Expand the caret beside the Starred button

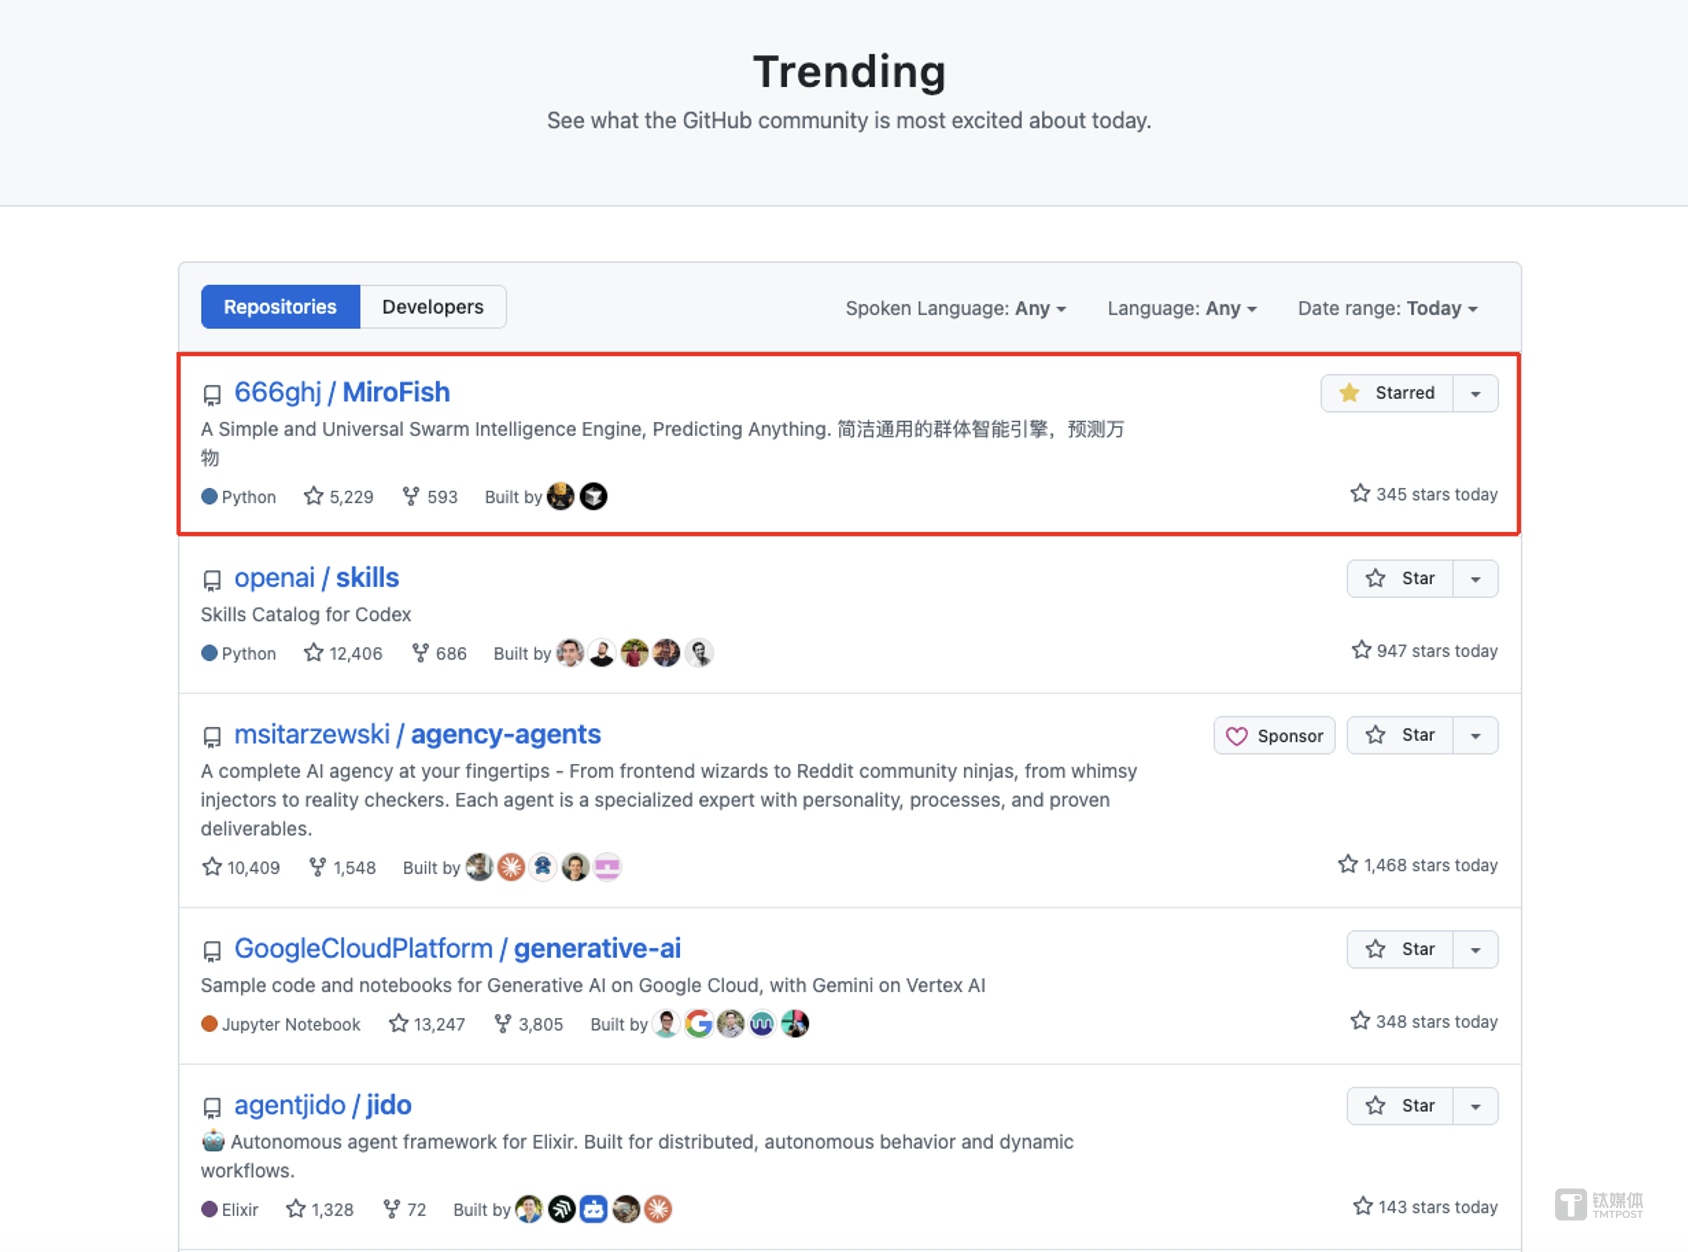(x=1475, y=393)
